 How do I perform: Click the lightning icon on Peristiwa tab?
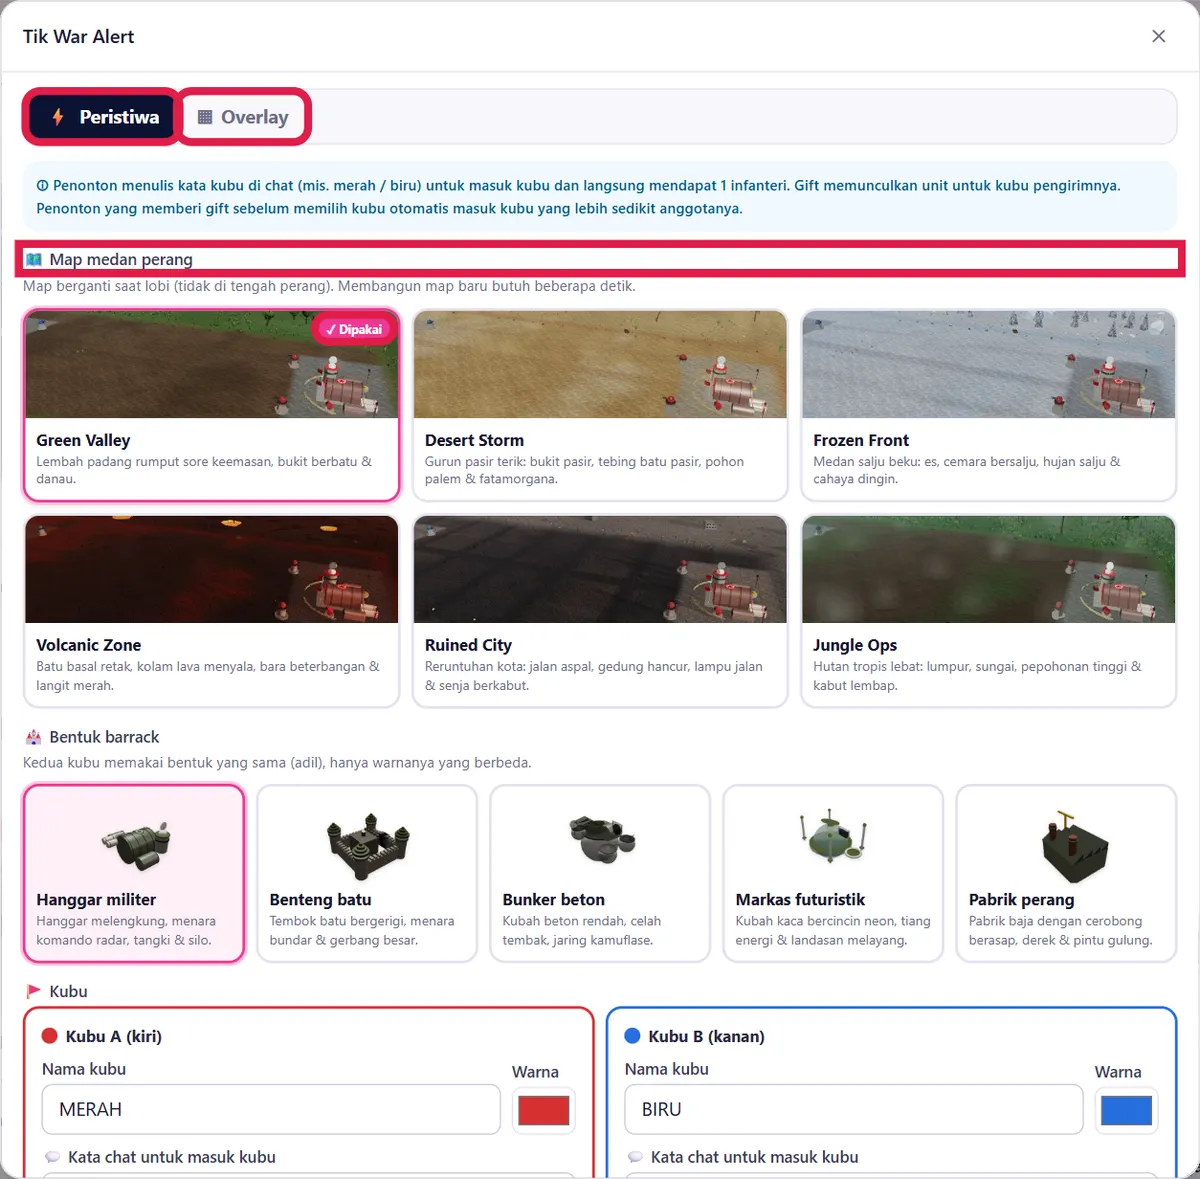pos(58,117)
